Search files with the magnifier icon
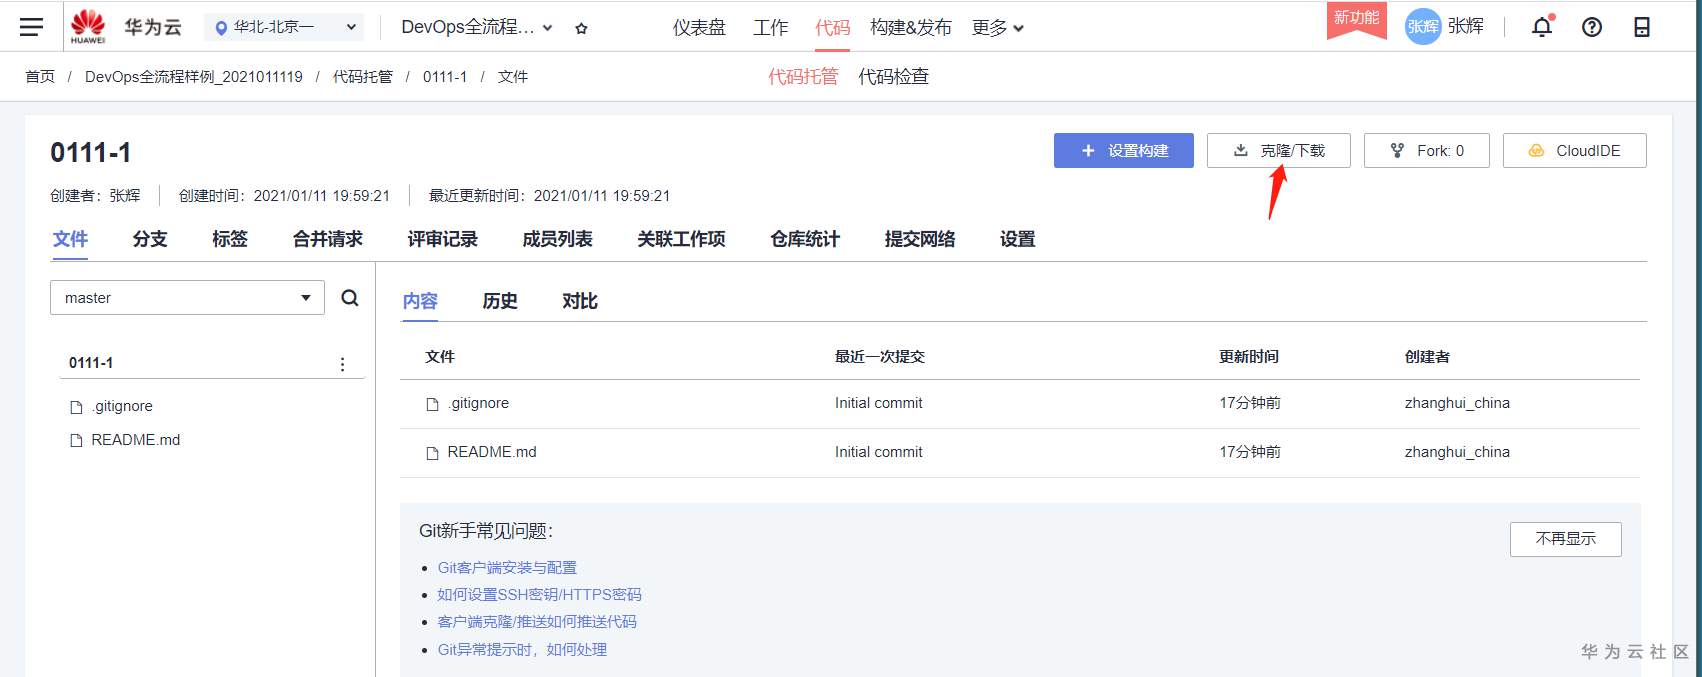1702x677 pixels. pyautogui.click(x=350, y=298)
